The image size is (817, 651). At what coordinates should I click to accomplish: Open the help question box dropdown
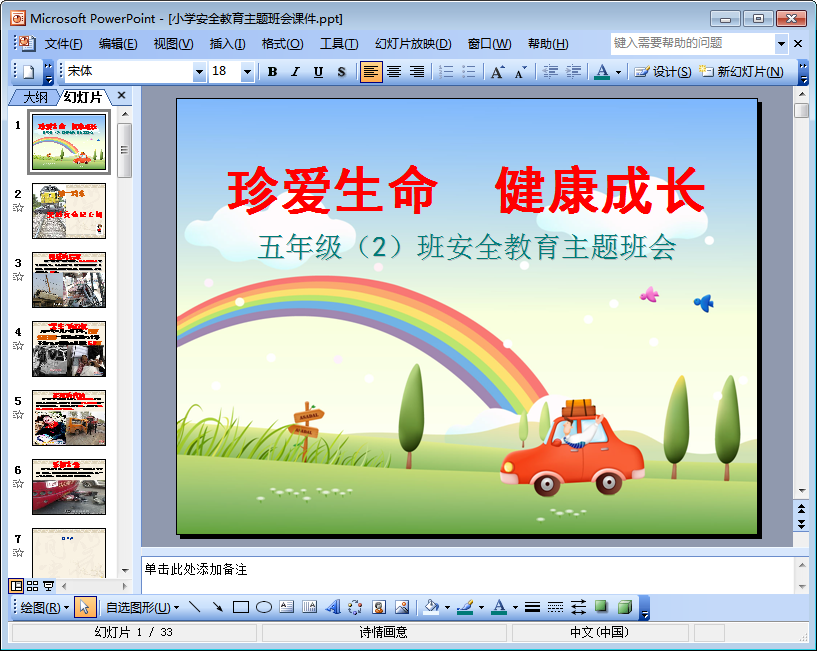[781, 44]
